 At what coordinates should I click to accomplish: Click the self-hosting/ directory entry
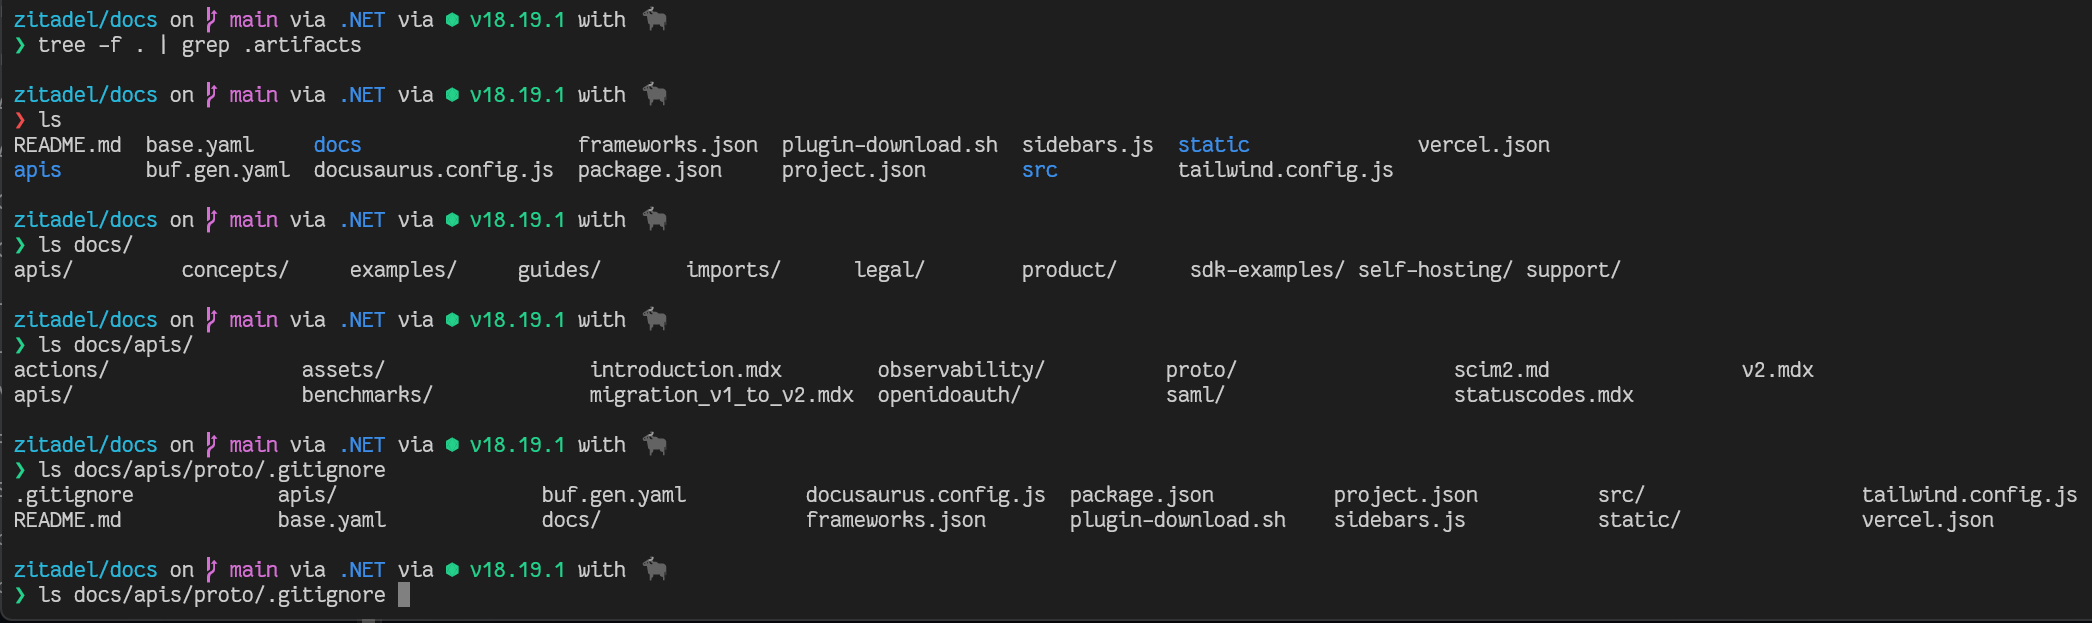point(1434,270)
